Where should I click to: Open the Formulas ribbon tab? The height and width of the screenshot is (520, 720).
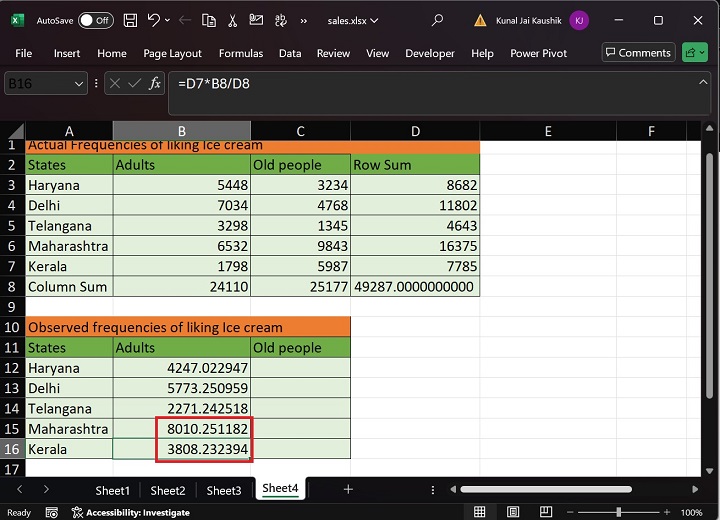240,53
